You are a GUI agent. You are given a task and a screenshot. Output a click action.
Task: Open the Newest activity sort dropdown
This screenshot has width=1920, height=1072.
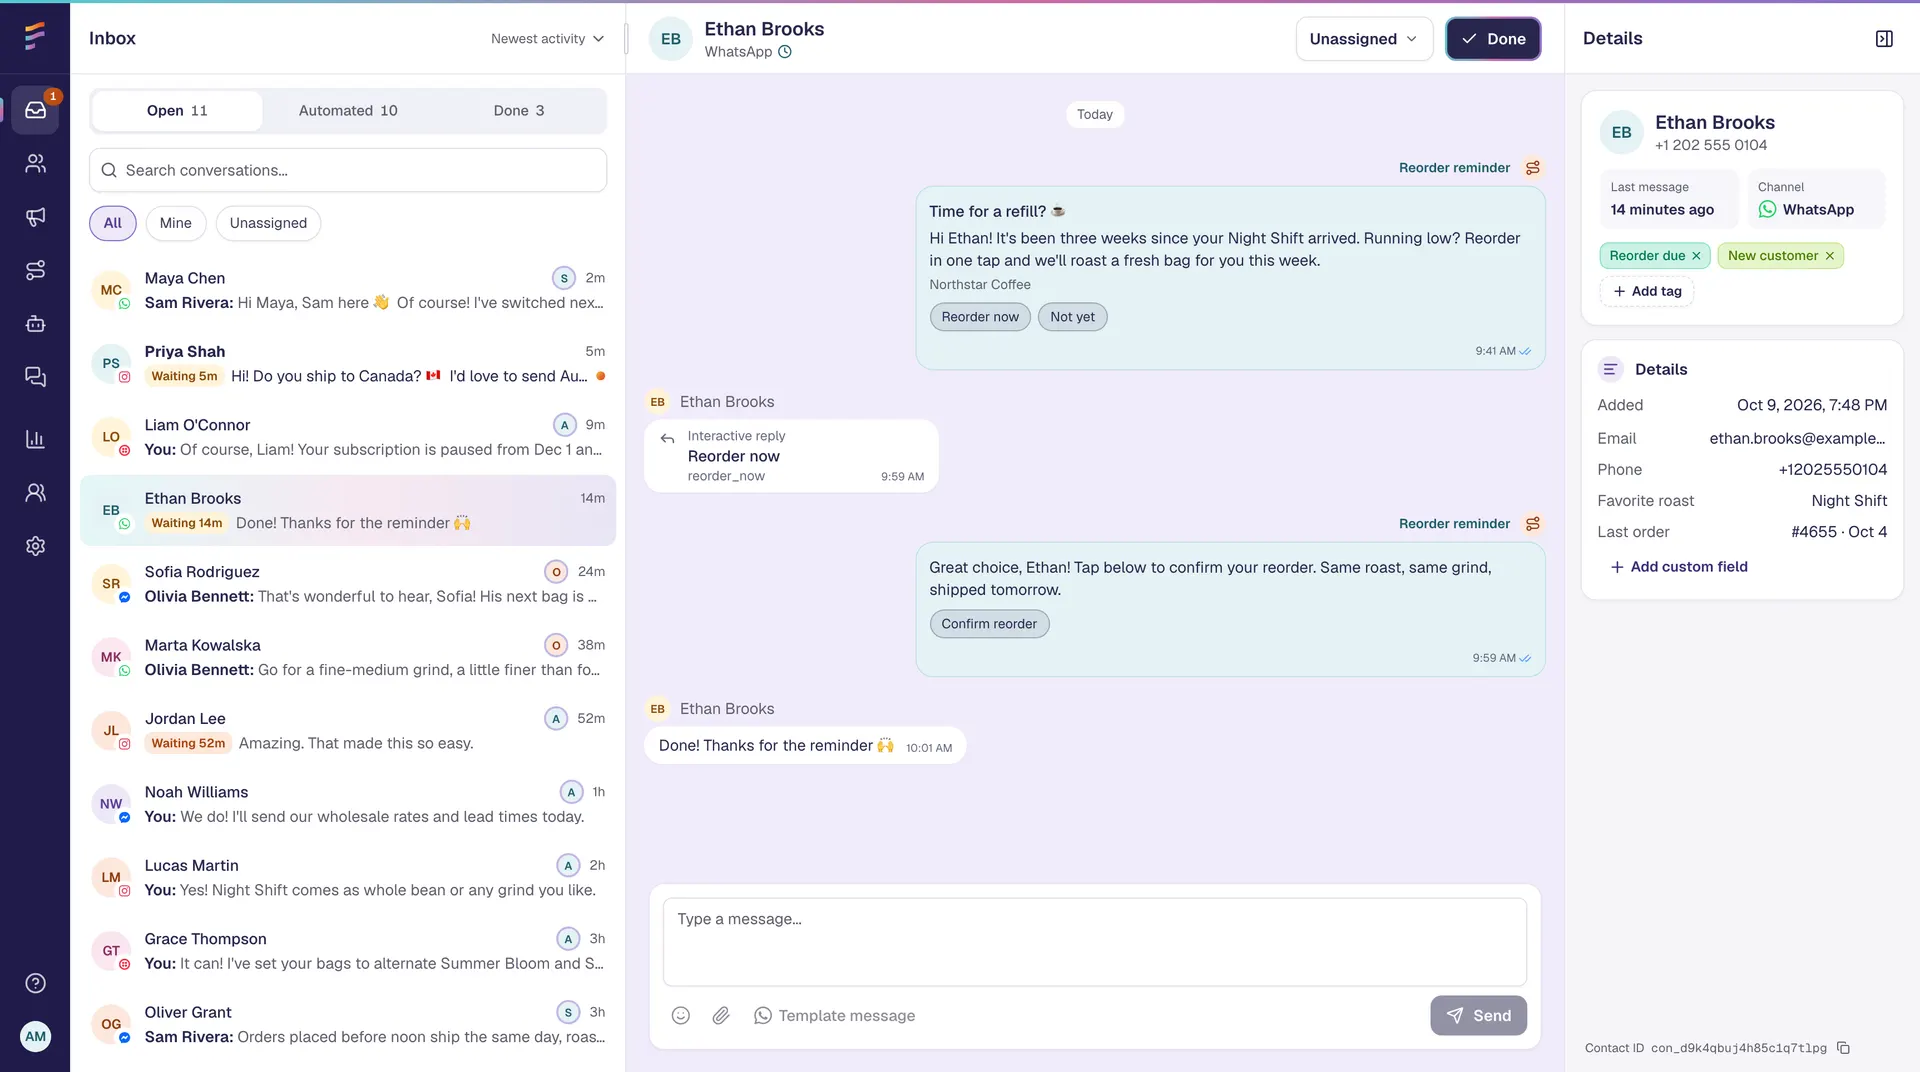547,39
